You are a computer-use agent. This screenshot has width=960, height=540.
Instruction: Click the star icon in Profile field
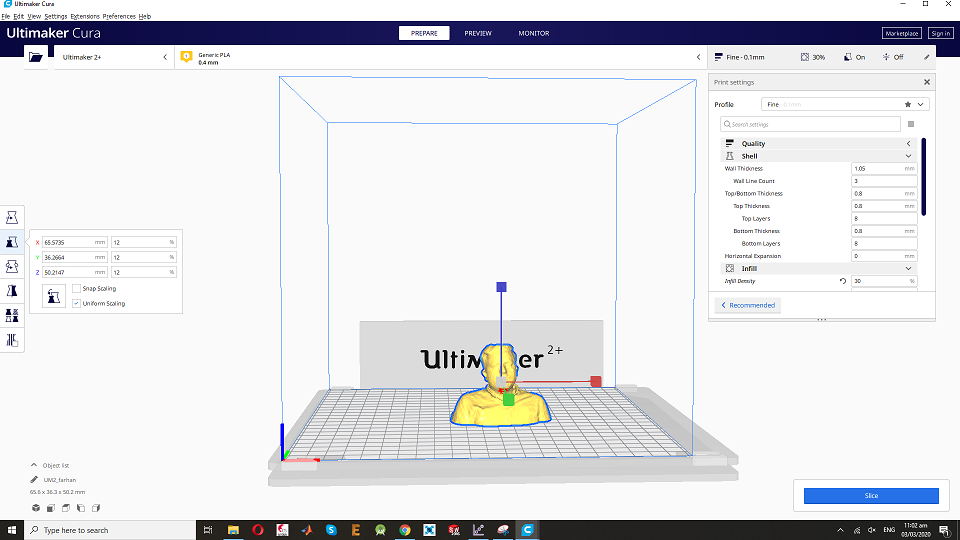click(x=908, y=104)
